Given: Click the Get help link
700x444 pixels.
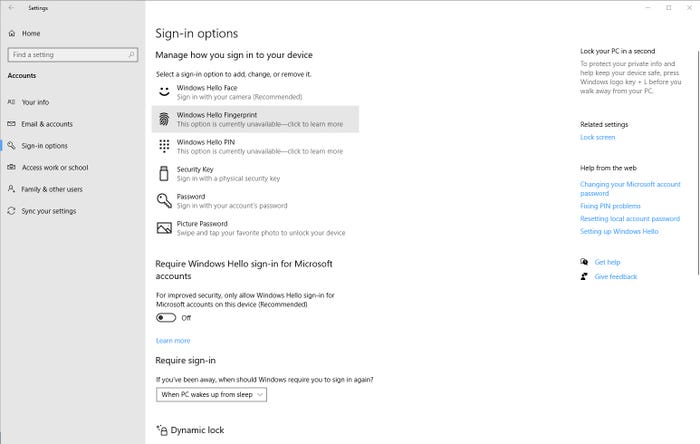Looking at the screenshot, I should pos(607,262).
